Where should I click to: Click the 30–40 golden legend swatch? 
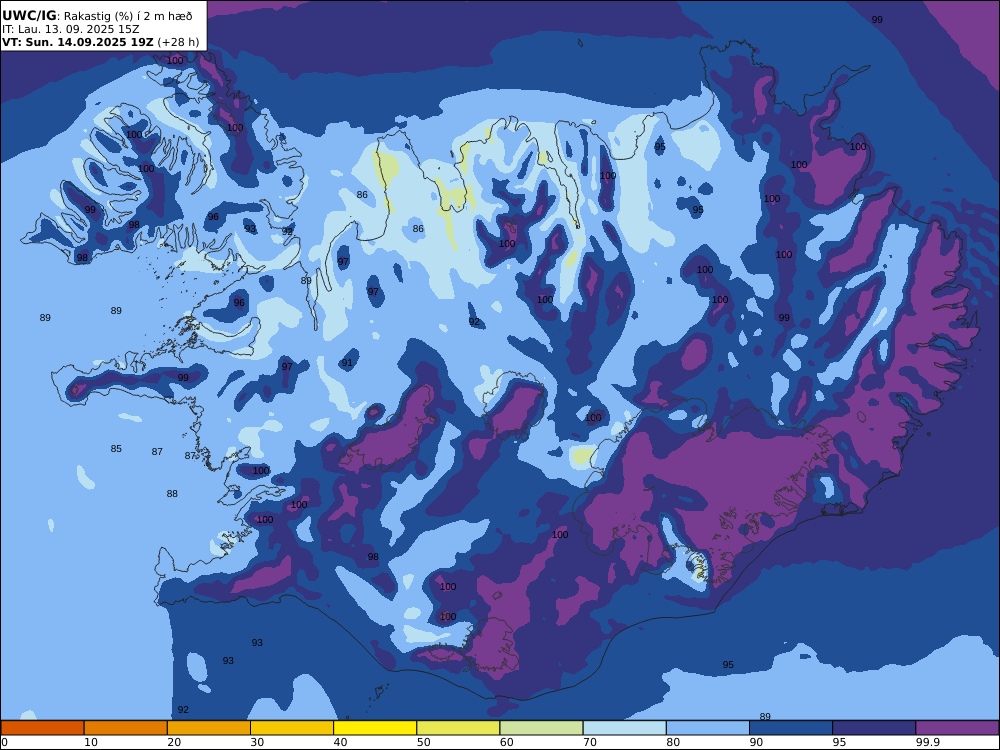(x=292, y=728)
